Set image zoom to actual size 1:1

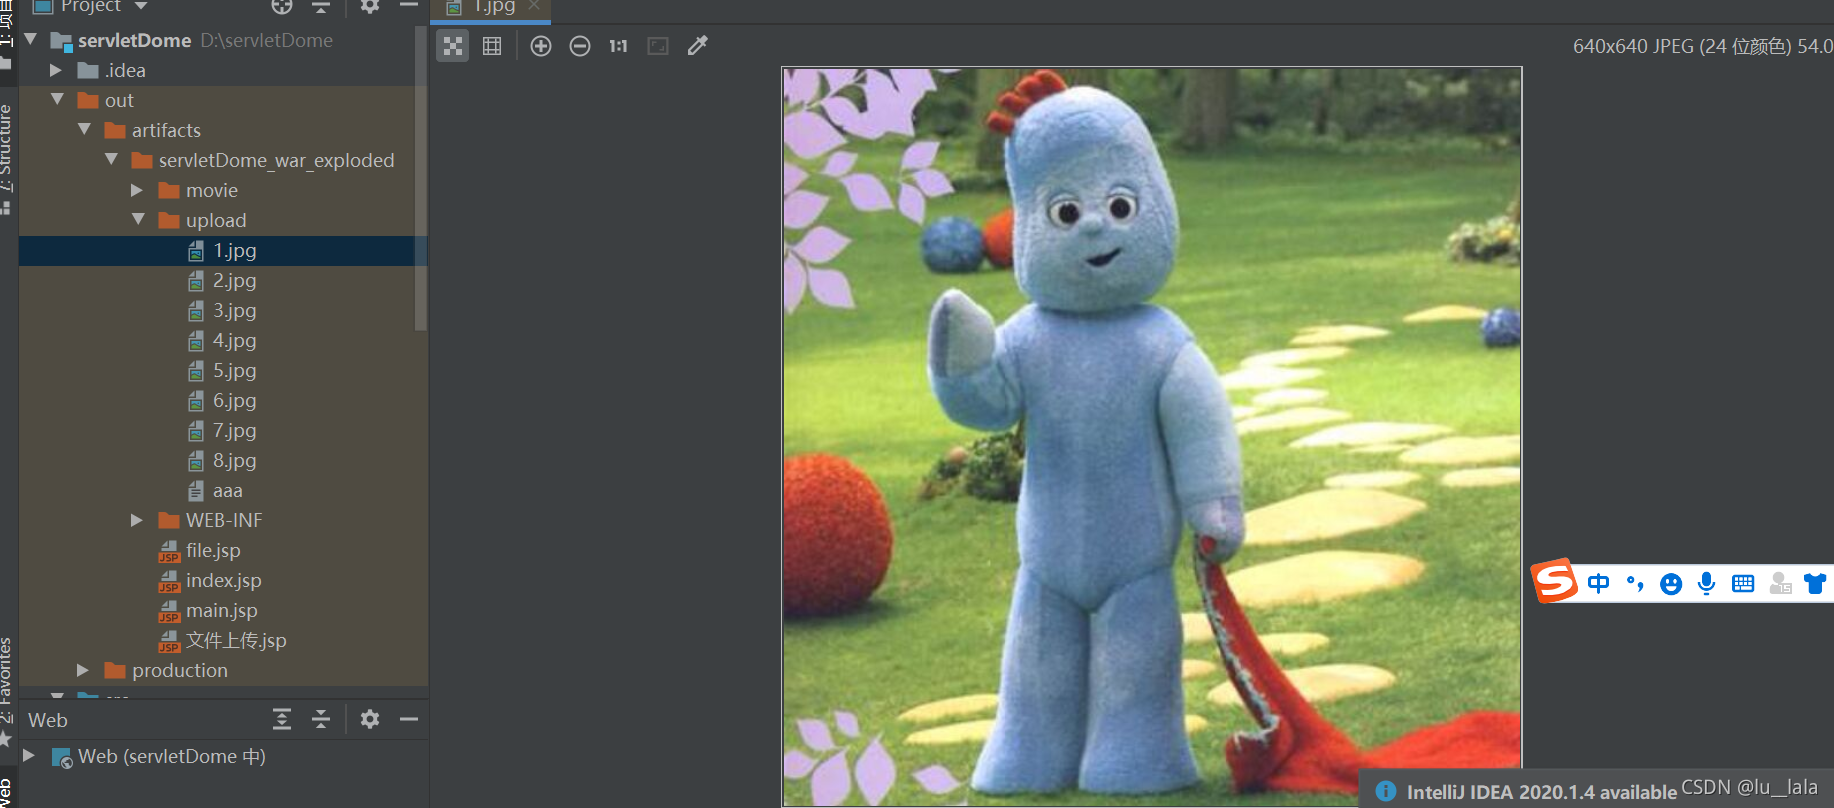(x=618, y=46)
